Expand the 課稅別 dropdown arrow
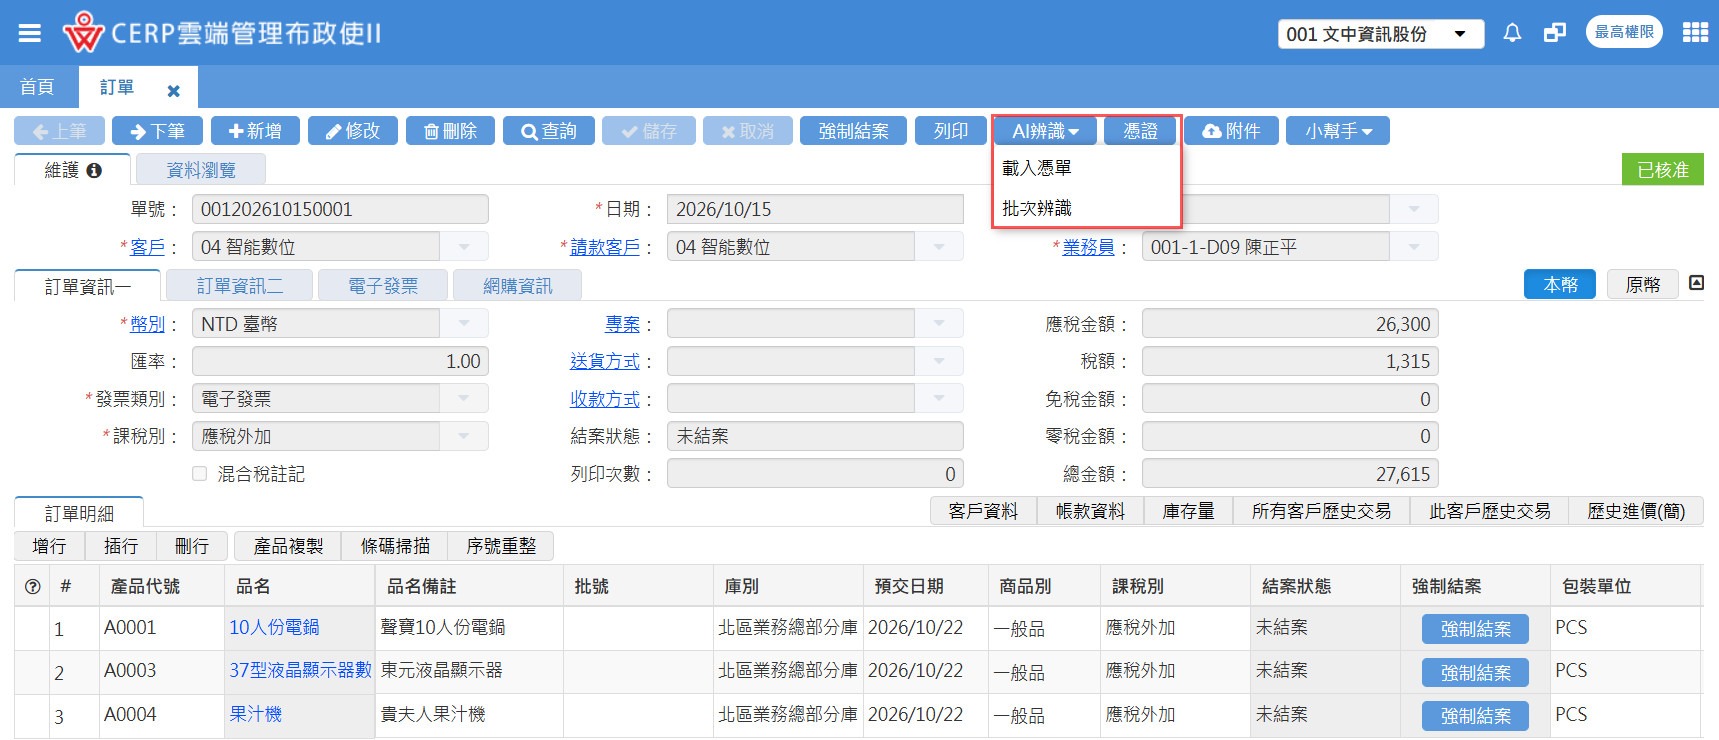1719x740 pixels. [x=464, y=436]
